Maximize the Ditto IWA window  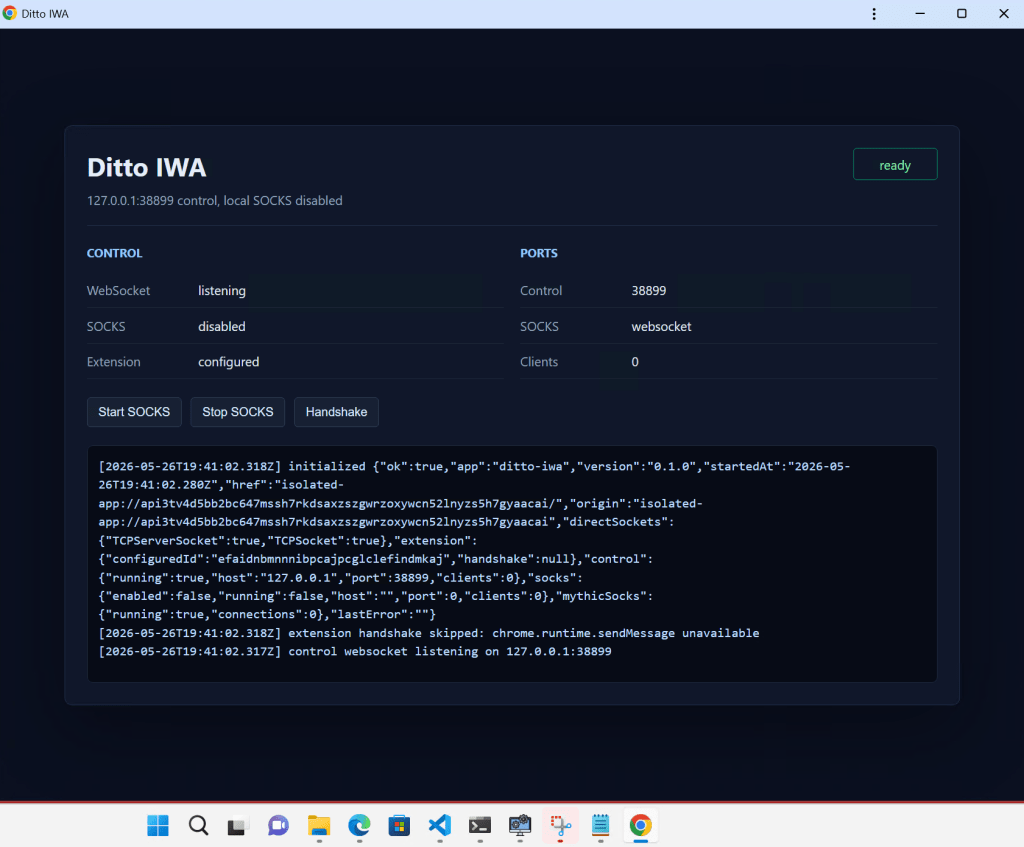point(962,14)
